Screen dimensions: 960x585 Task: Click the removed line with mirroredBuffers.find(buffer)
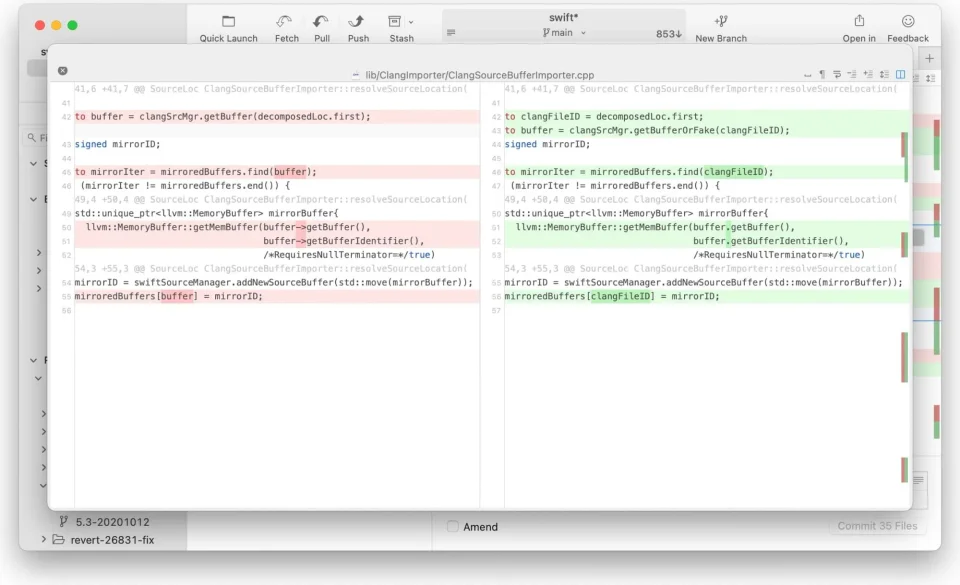[277, 172]
